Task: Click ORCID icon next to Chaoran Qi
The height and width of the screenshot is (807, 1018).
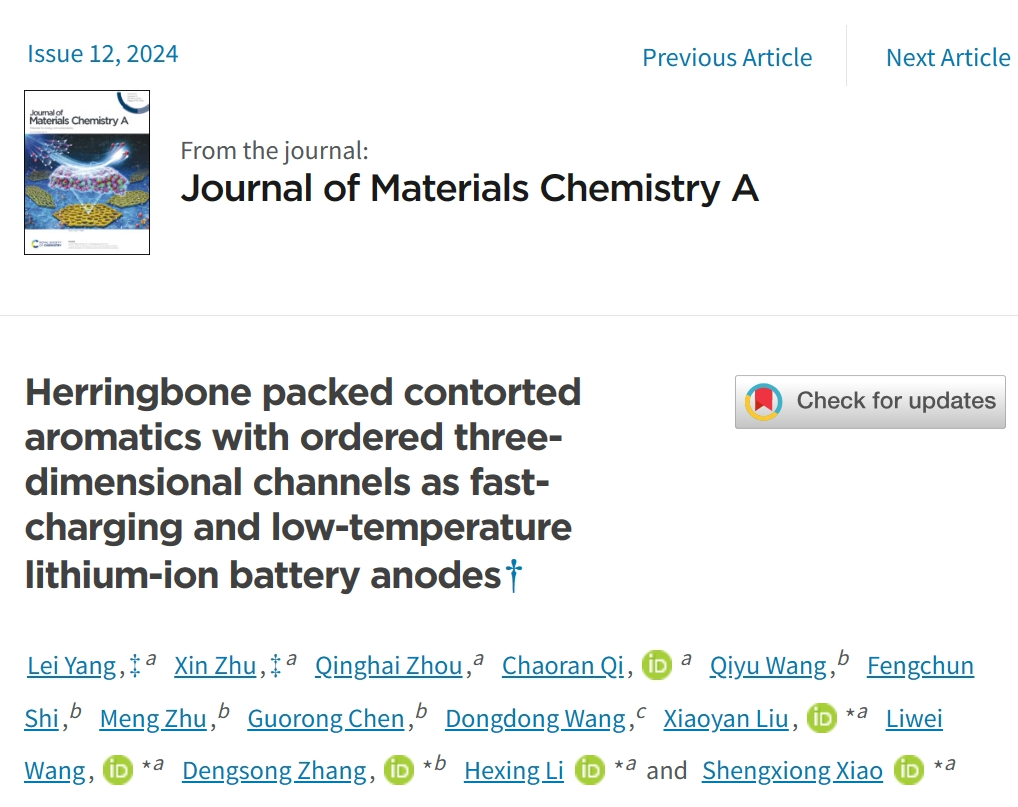Action: [656, 665]
